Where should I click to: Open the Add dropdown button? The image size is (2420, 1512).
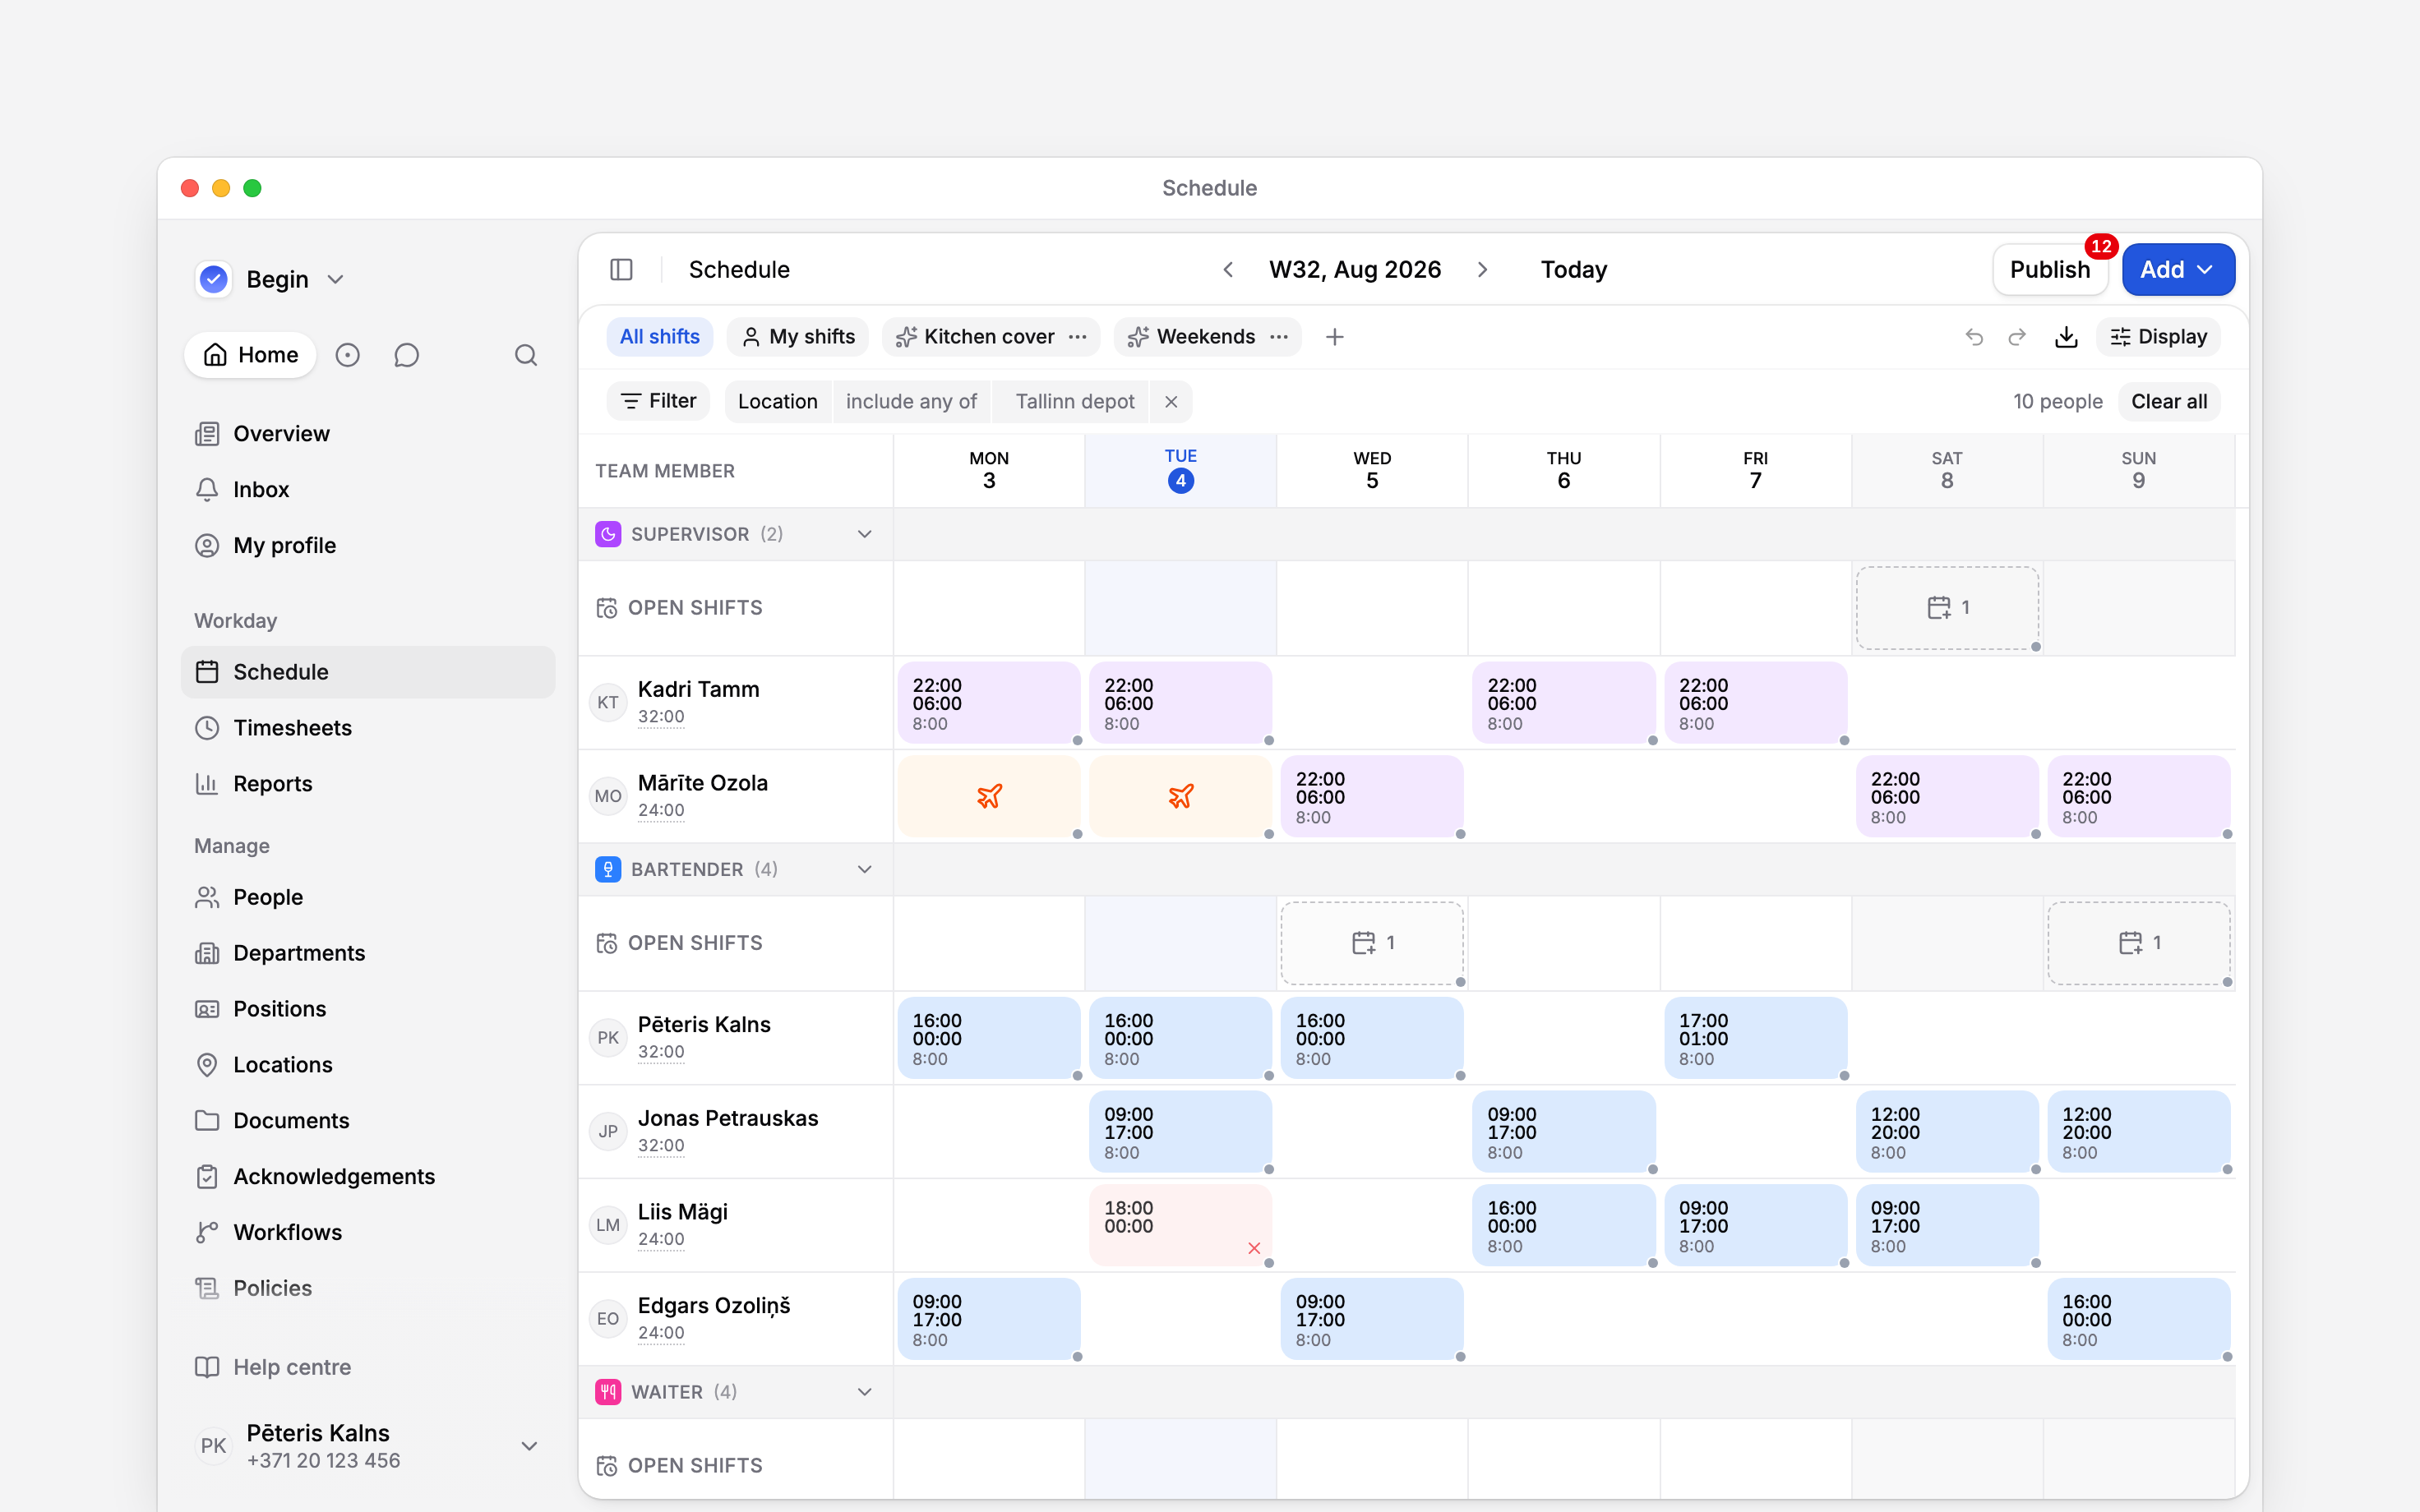tap(2178, 270)
